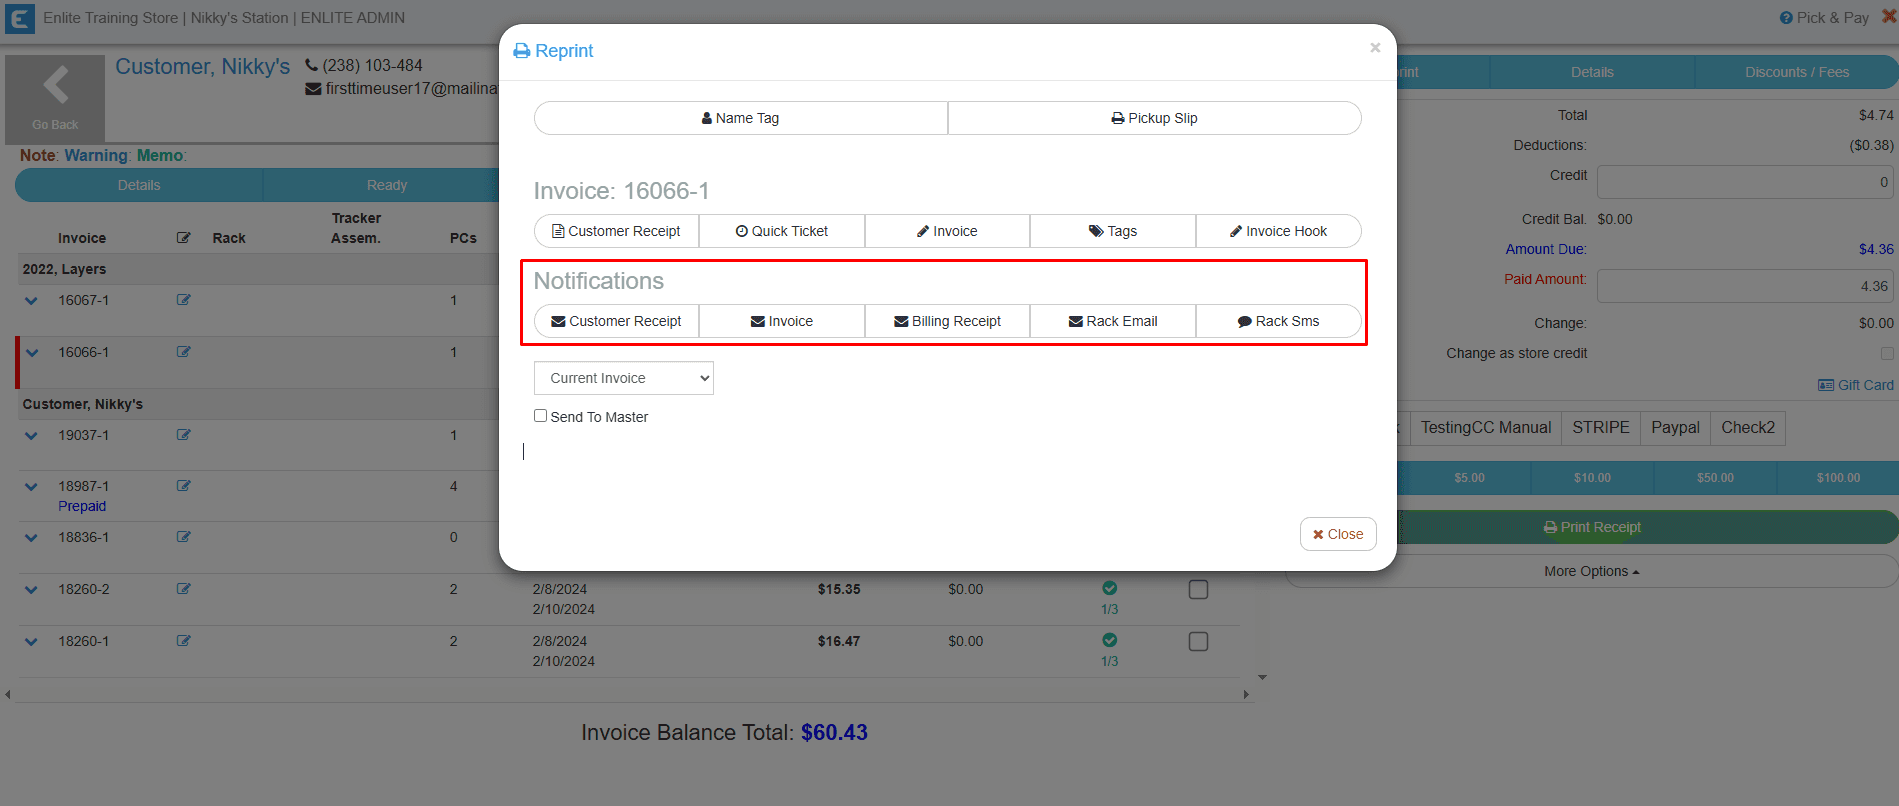Click the Pick & Pay help icon
Screen dimensions: 1899x806
coord(1786,18)
